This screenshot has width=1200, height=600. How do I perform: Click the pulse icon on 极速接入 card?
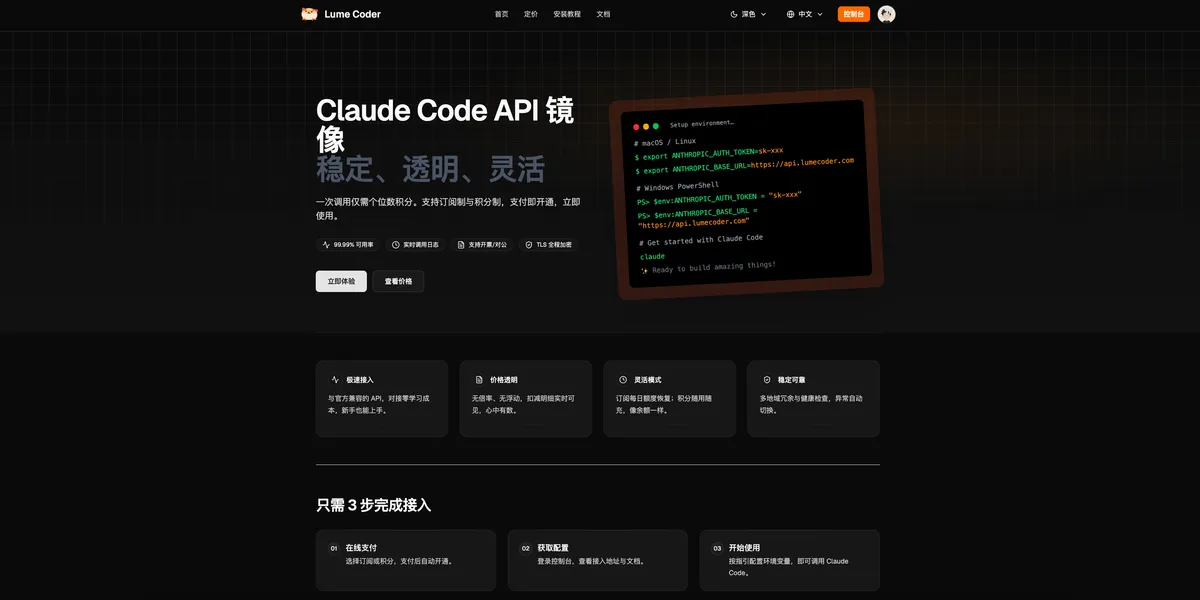(335, 380)
